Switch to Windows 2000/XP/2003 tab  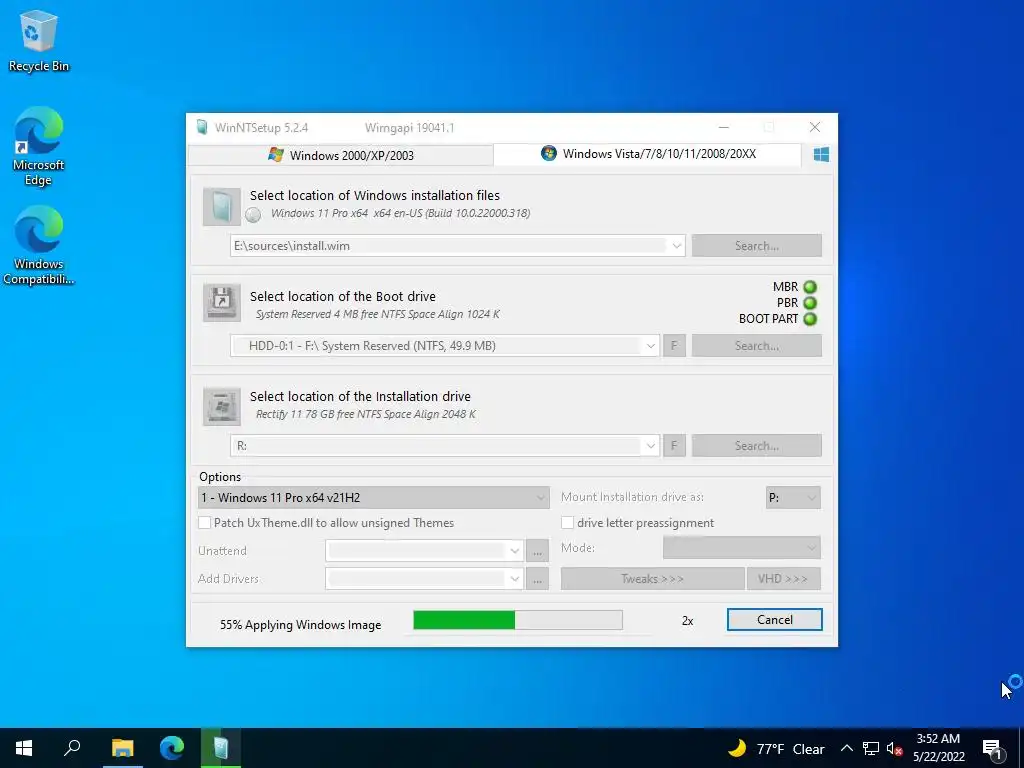click(340, 155)
